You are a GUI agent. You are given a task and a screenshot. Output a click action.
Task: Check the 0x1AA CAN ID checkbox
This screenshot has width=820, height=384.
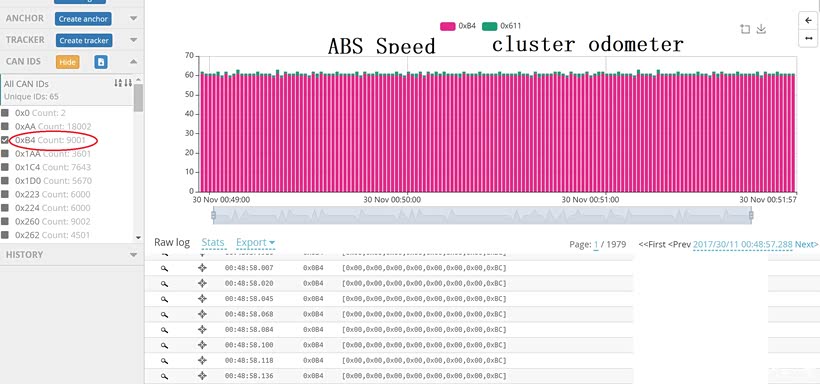click(x=5, y=153)
